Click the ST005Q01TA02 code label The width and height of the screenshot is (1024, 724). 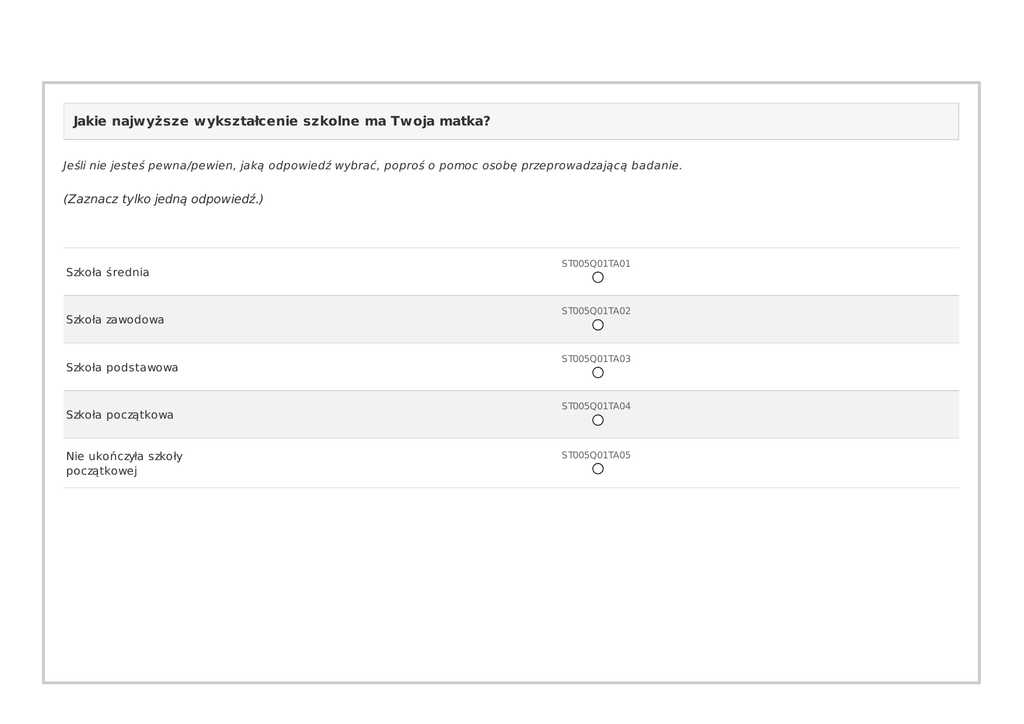tap(596, 311)
